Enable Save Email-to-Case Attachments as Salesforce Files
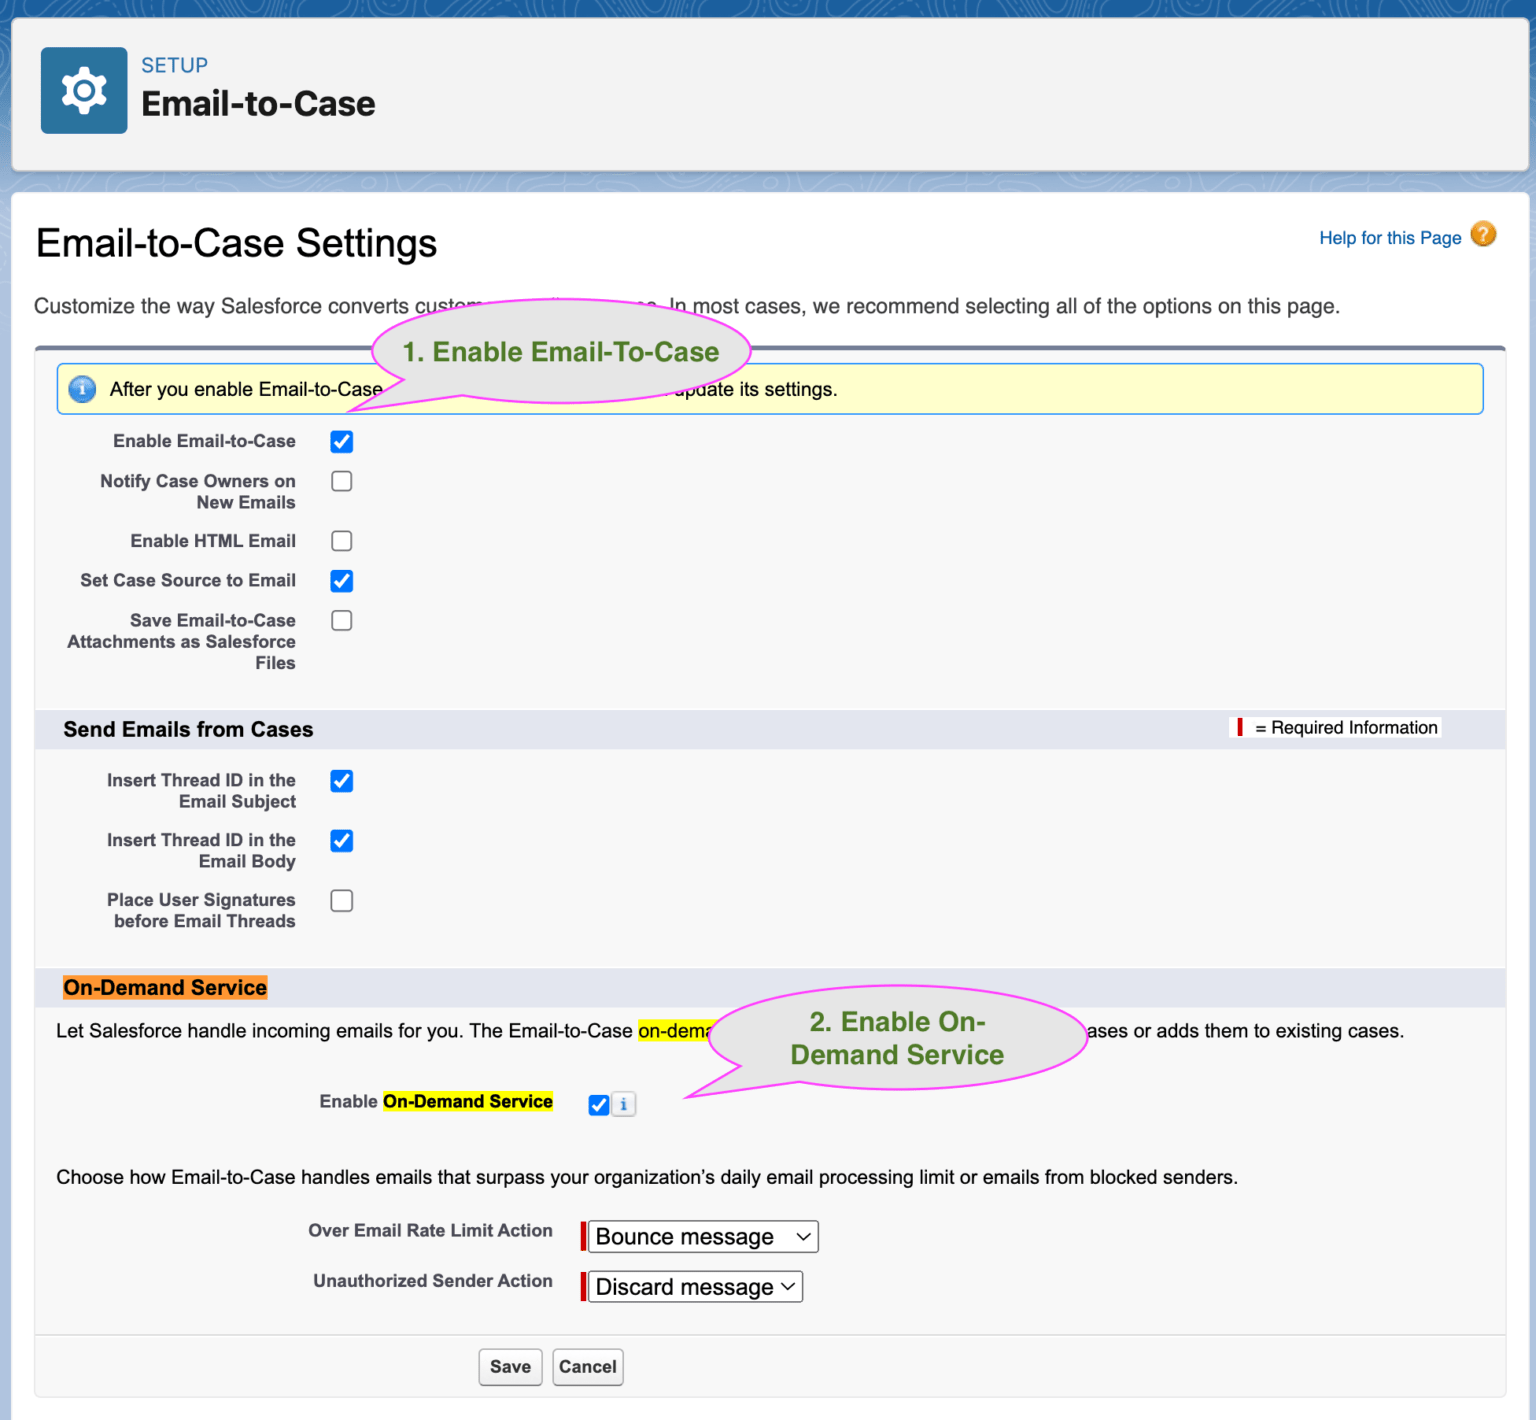This screenshot has width=1536, height=1420. 341,620
